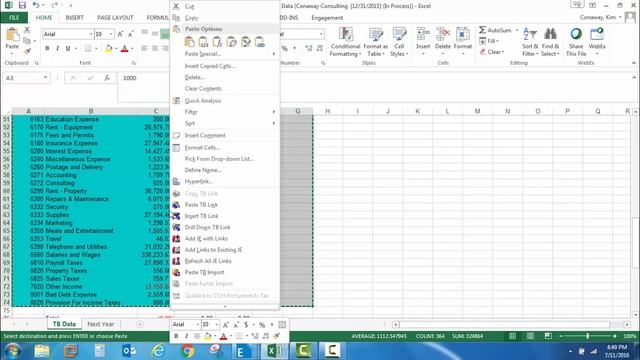Open the Sort submenu in context menu
This screenshot has width=640, height=360.
pyautogui.click(x=225, y=123)
